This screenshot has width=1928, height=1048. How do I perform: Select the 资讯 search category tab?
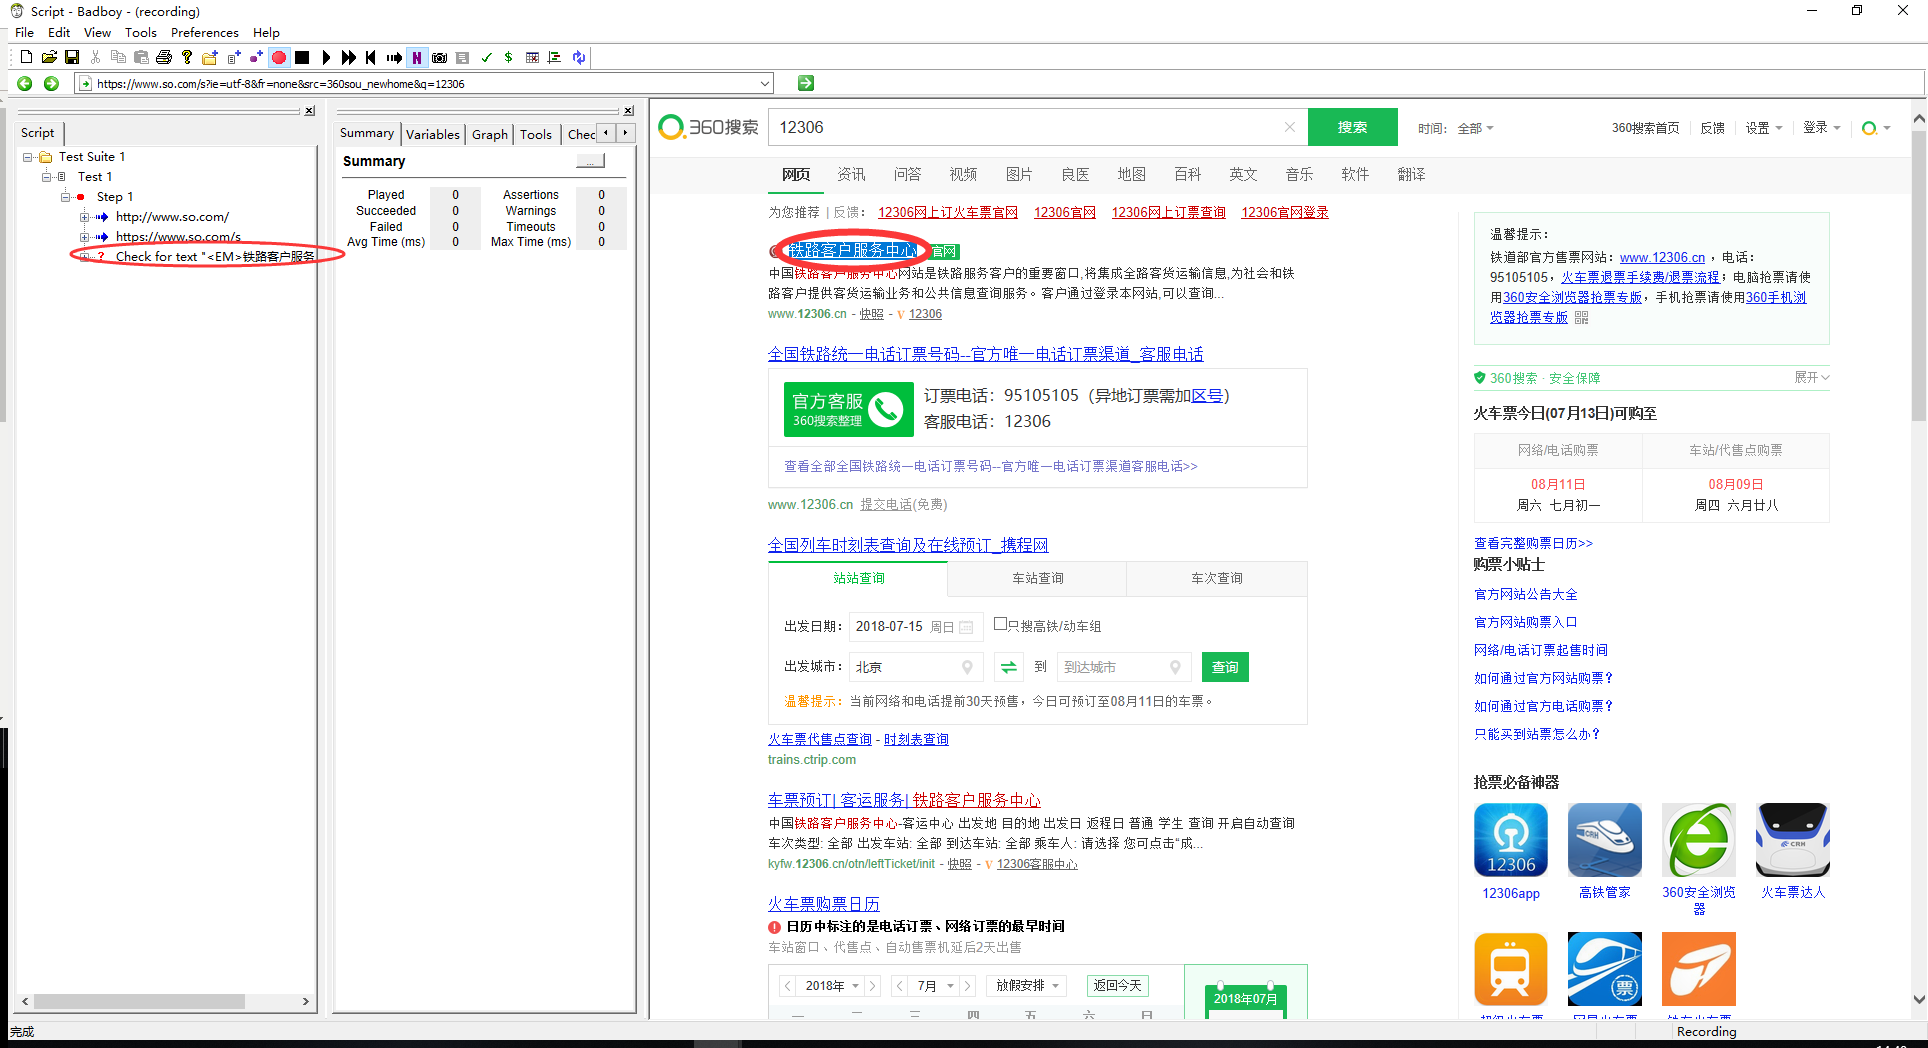851,174
